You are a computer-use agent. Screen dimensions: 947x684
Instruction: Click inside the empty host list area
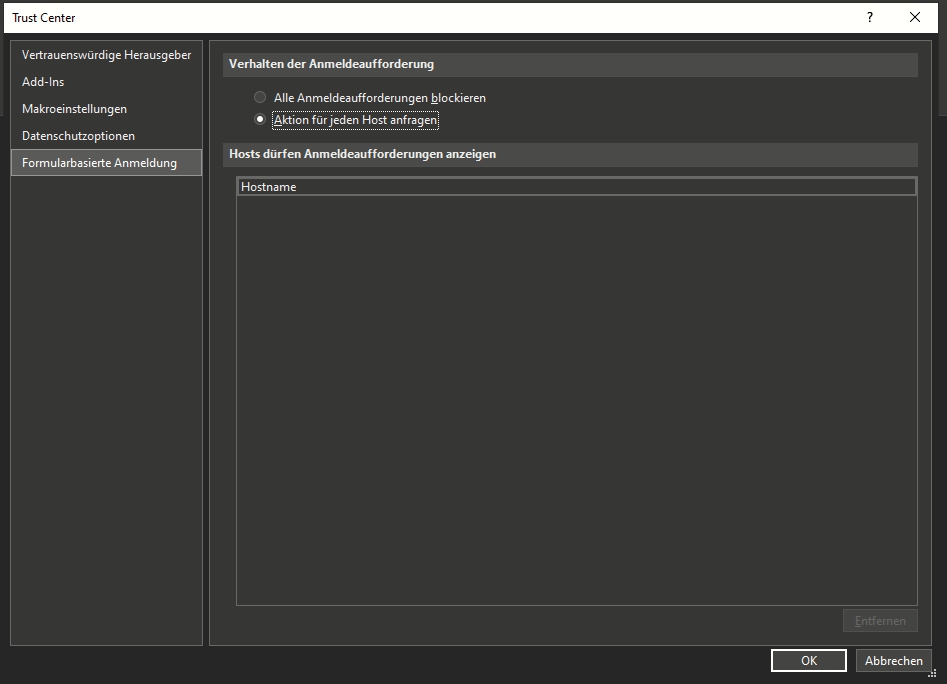click(576, 400)
